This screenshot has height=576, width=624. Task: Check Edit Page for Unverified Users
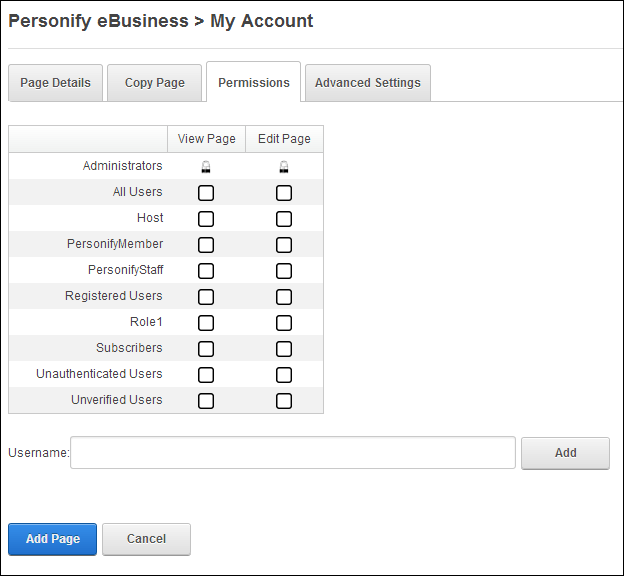pyautogui.click(x=284, y=401)
